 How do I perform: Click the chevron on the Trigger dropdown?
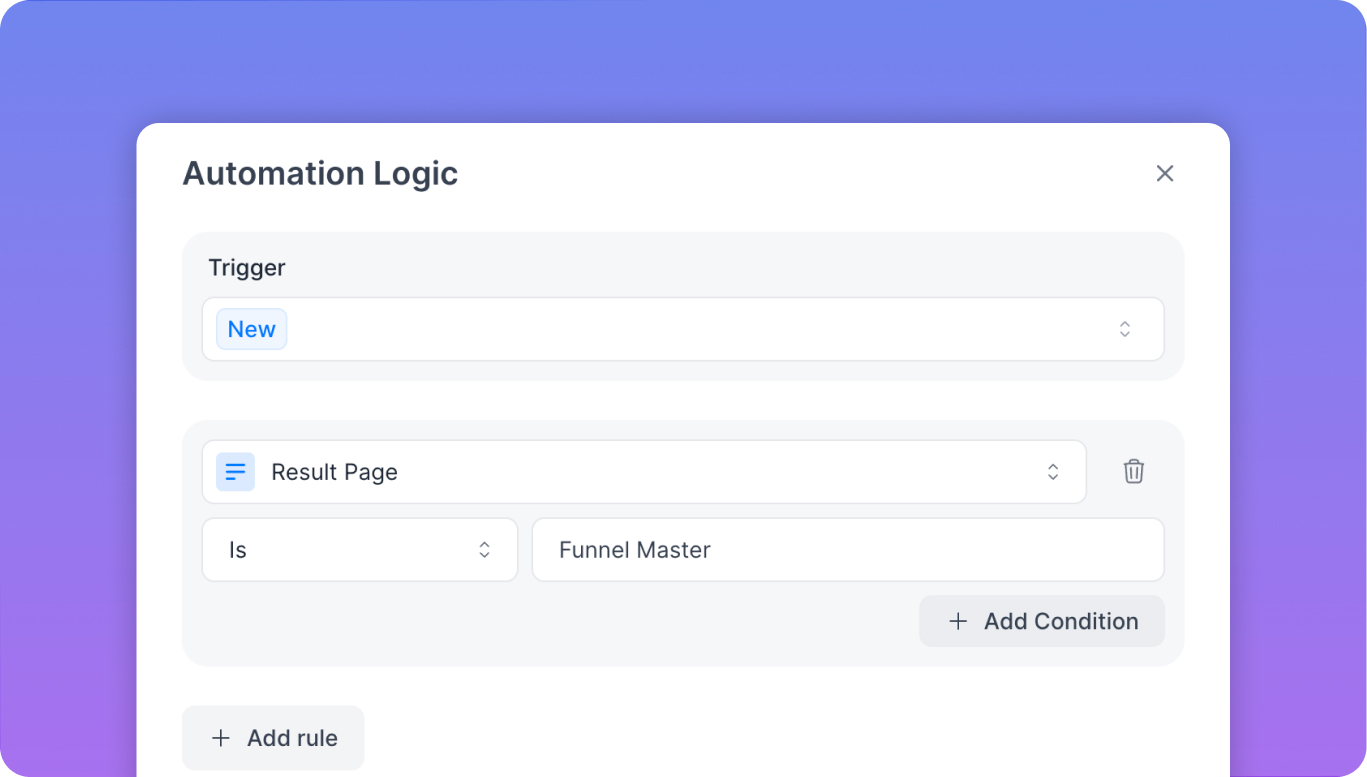coord(1124,329)
